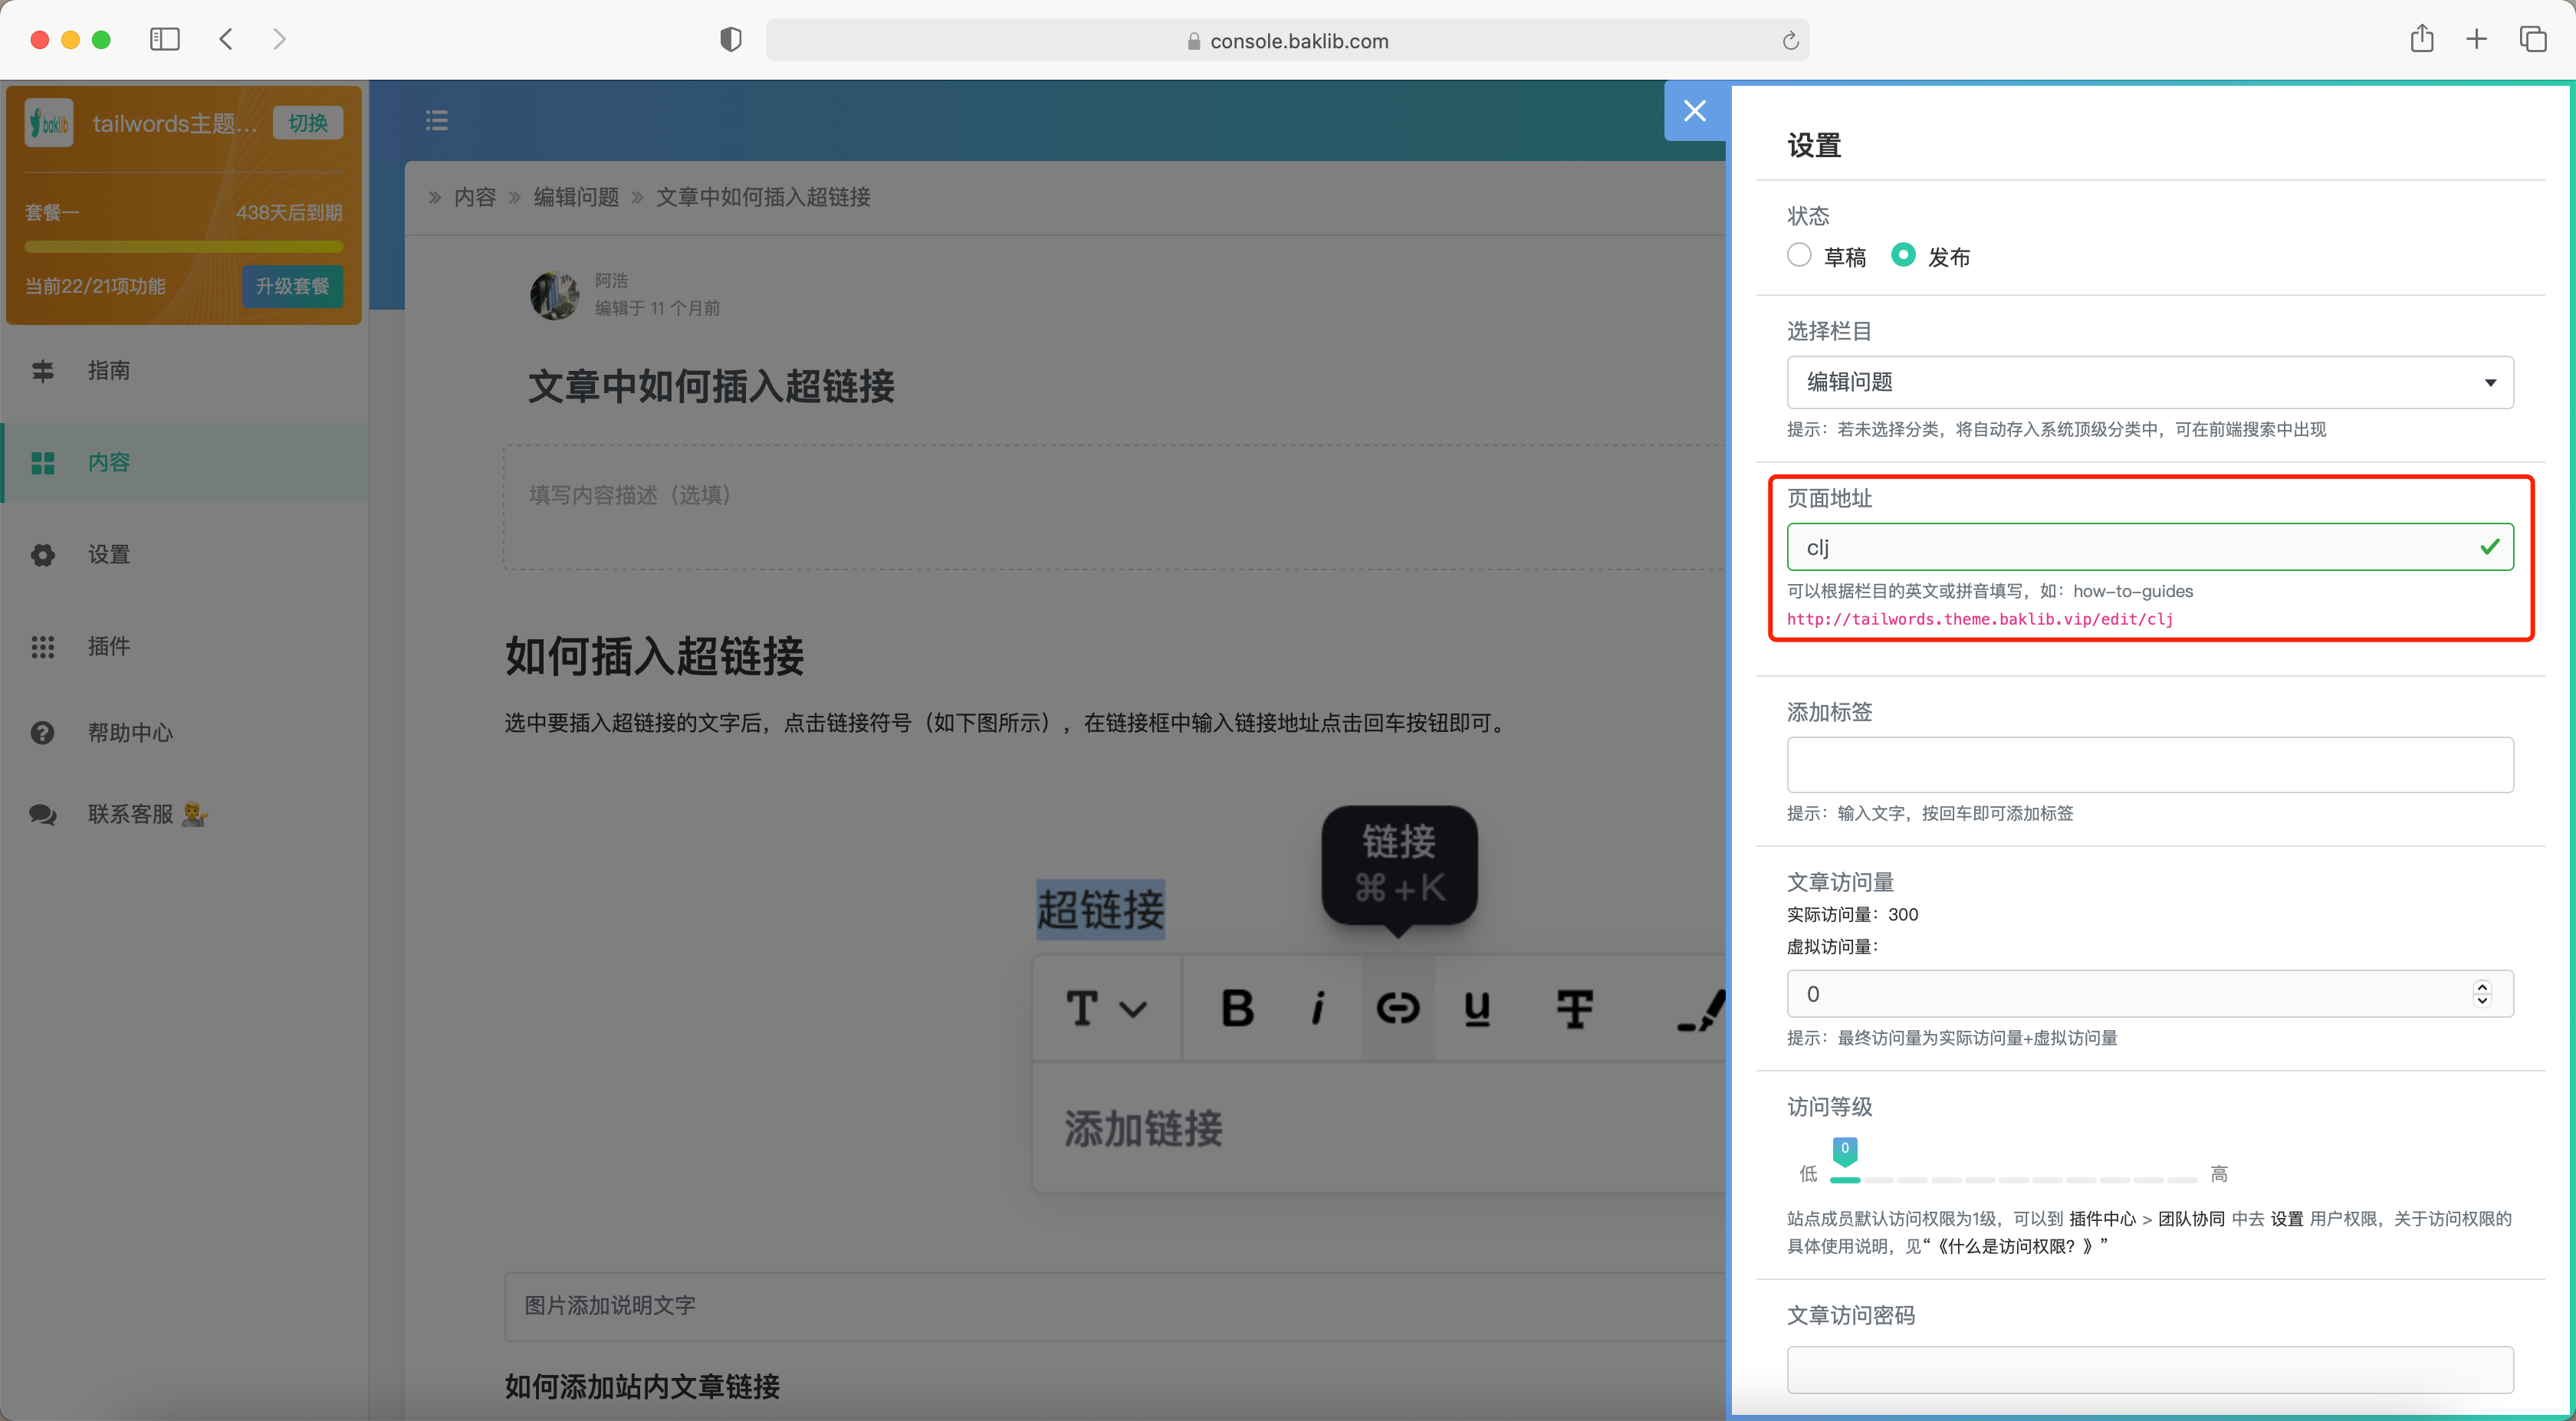Click the 套餐 usage progress bar
2576x1421 pixels.
point(184,246)
